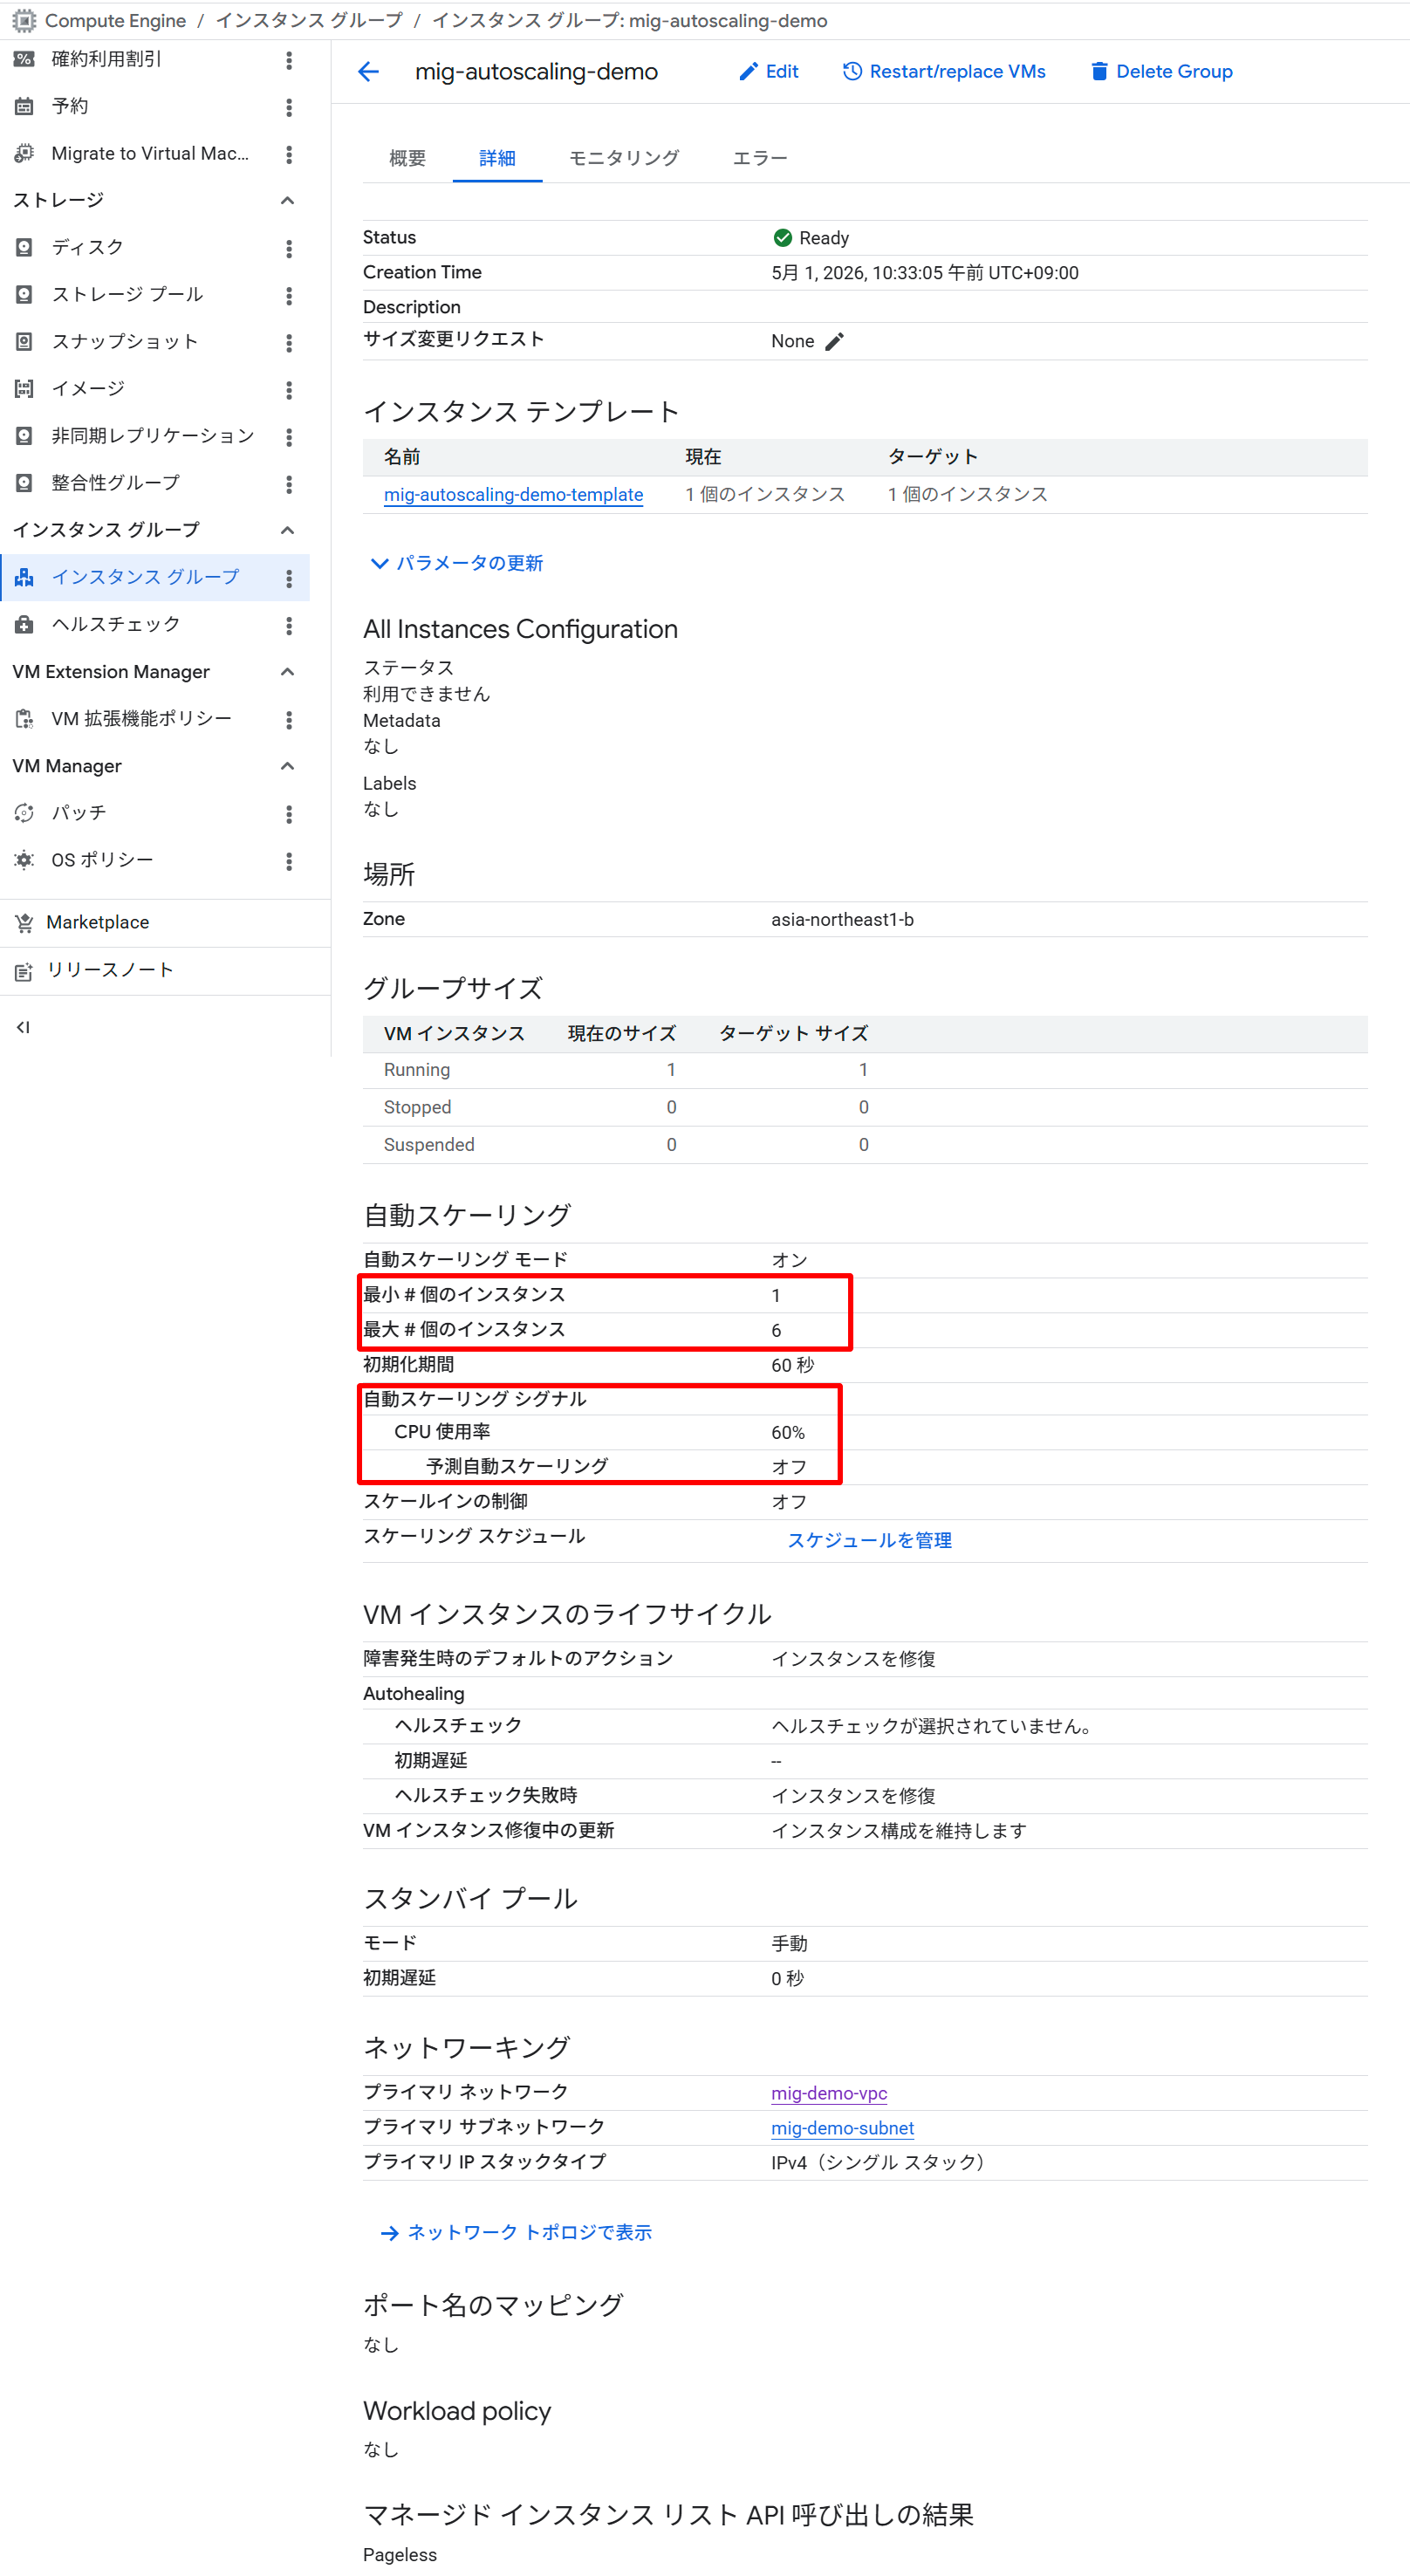
Task: Open more options for OS ポリシー
Action: pos(289,861)
